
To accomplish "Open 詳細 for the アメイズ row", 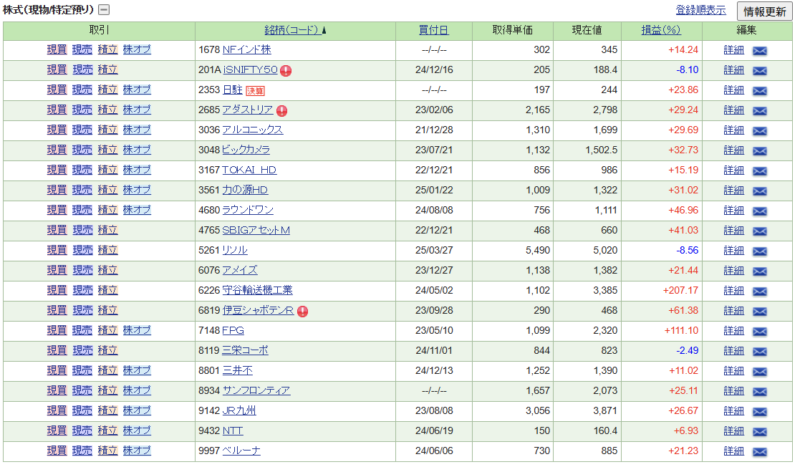I will [734, 271].
